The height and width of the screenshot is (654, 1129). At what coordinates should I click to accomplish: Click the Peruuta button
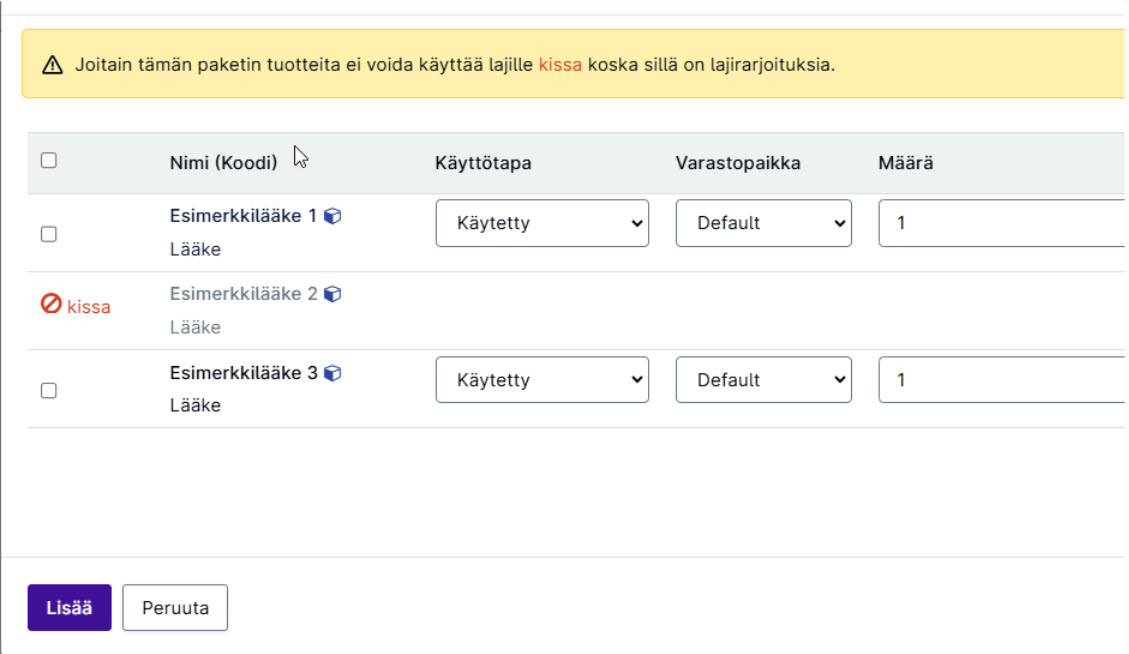(x=175, y=608)
